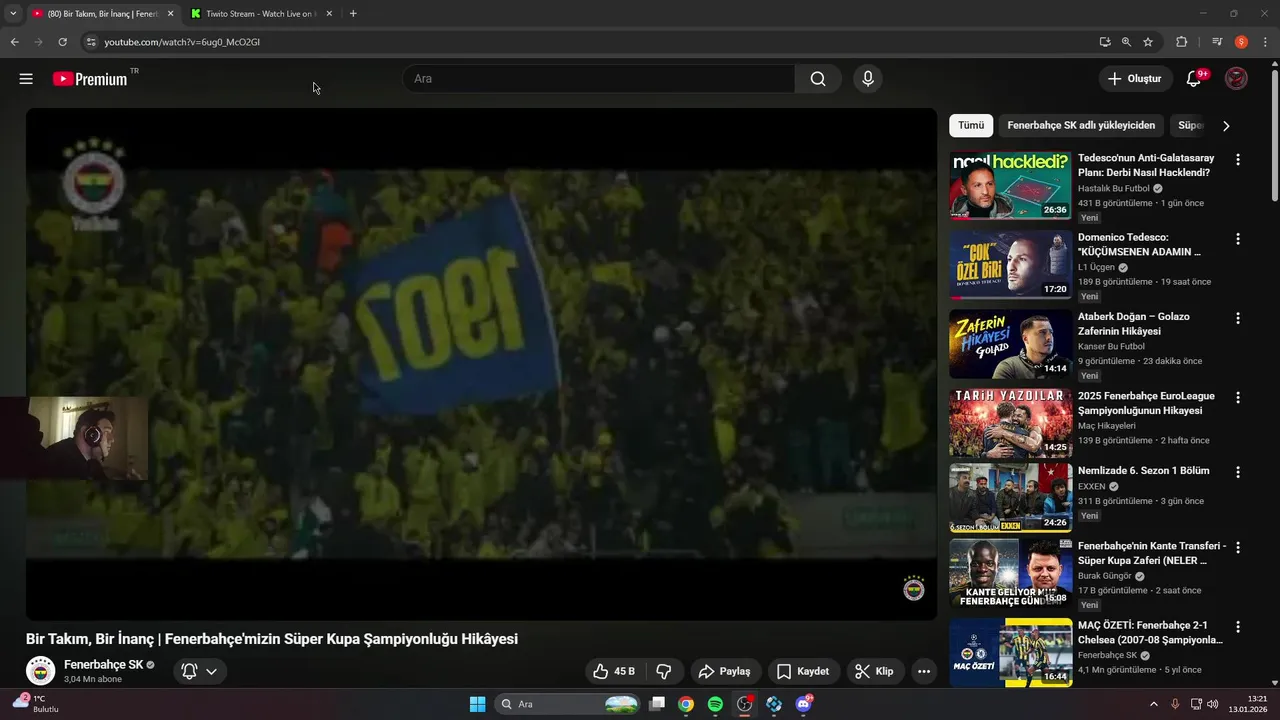Open Domenico Tedesco video thumbnail 17:20

(x=1010, y=264)
